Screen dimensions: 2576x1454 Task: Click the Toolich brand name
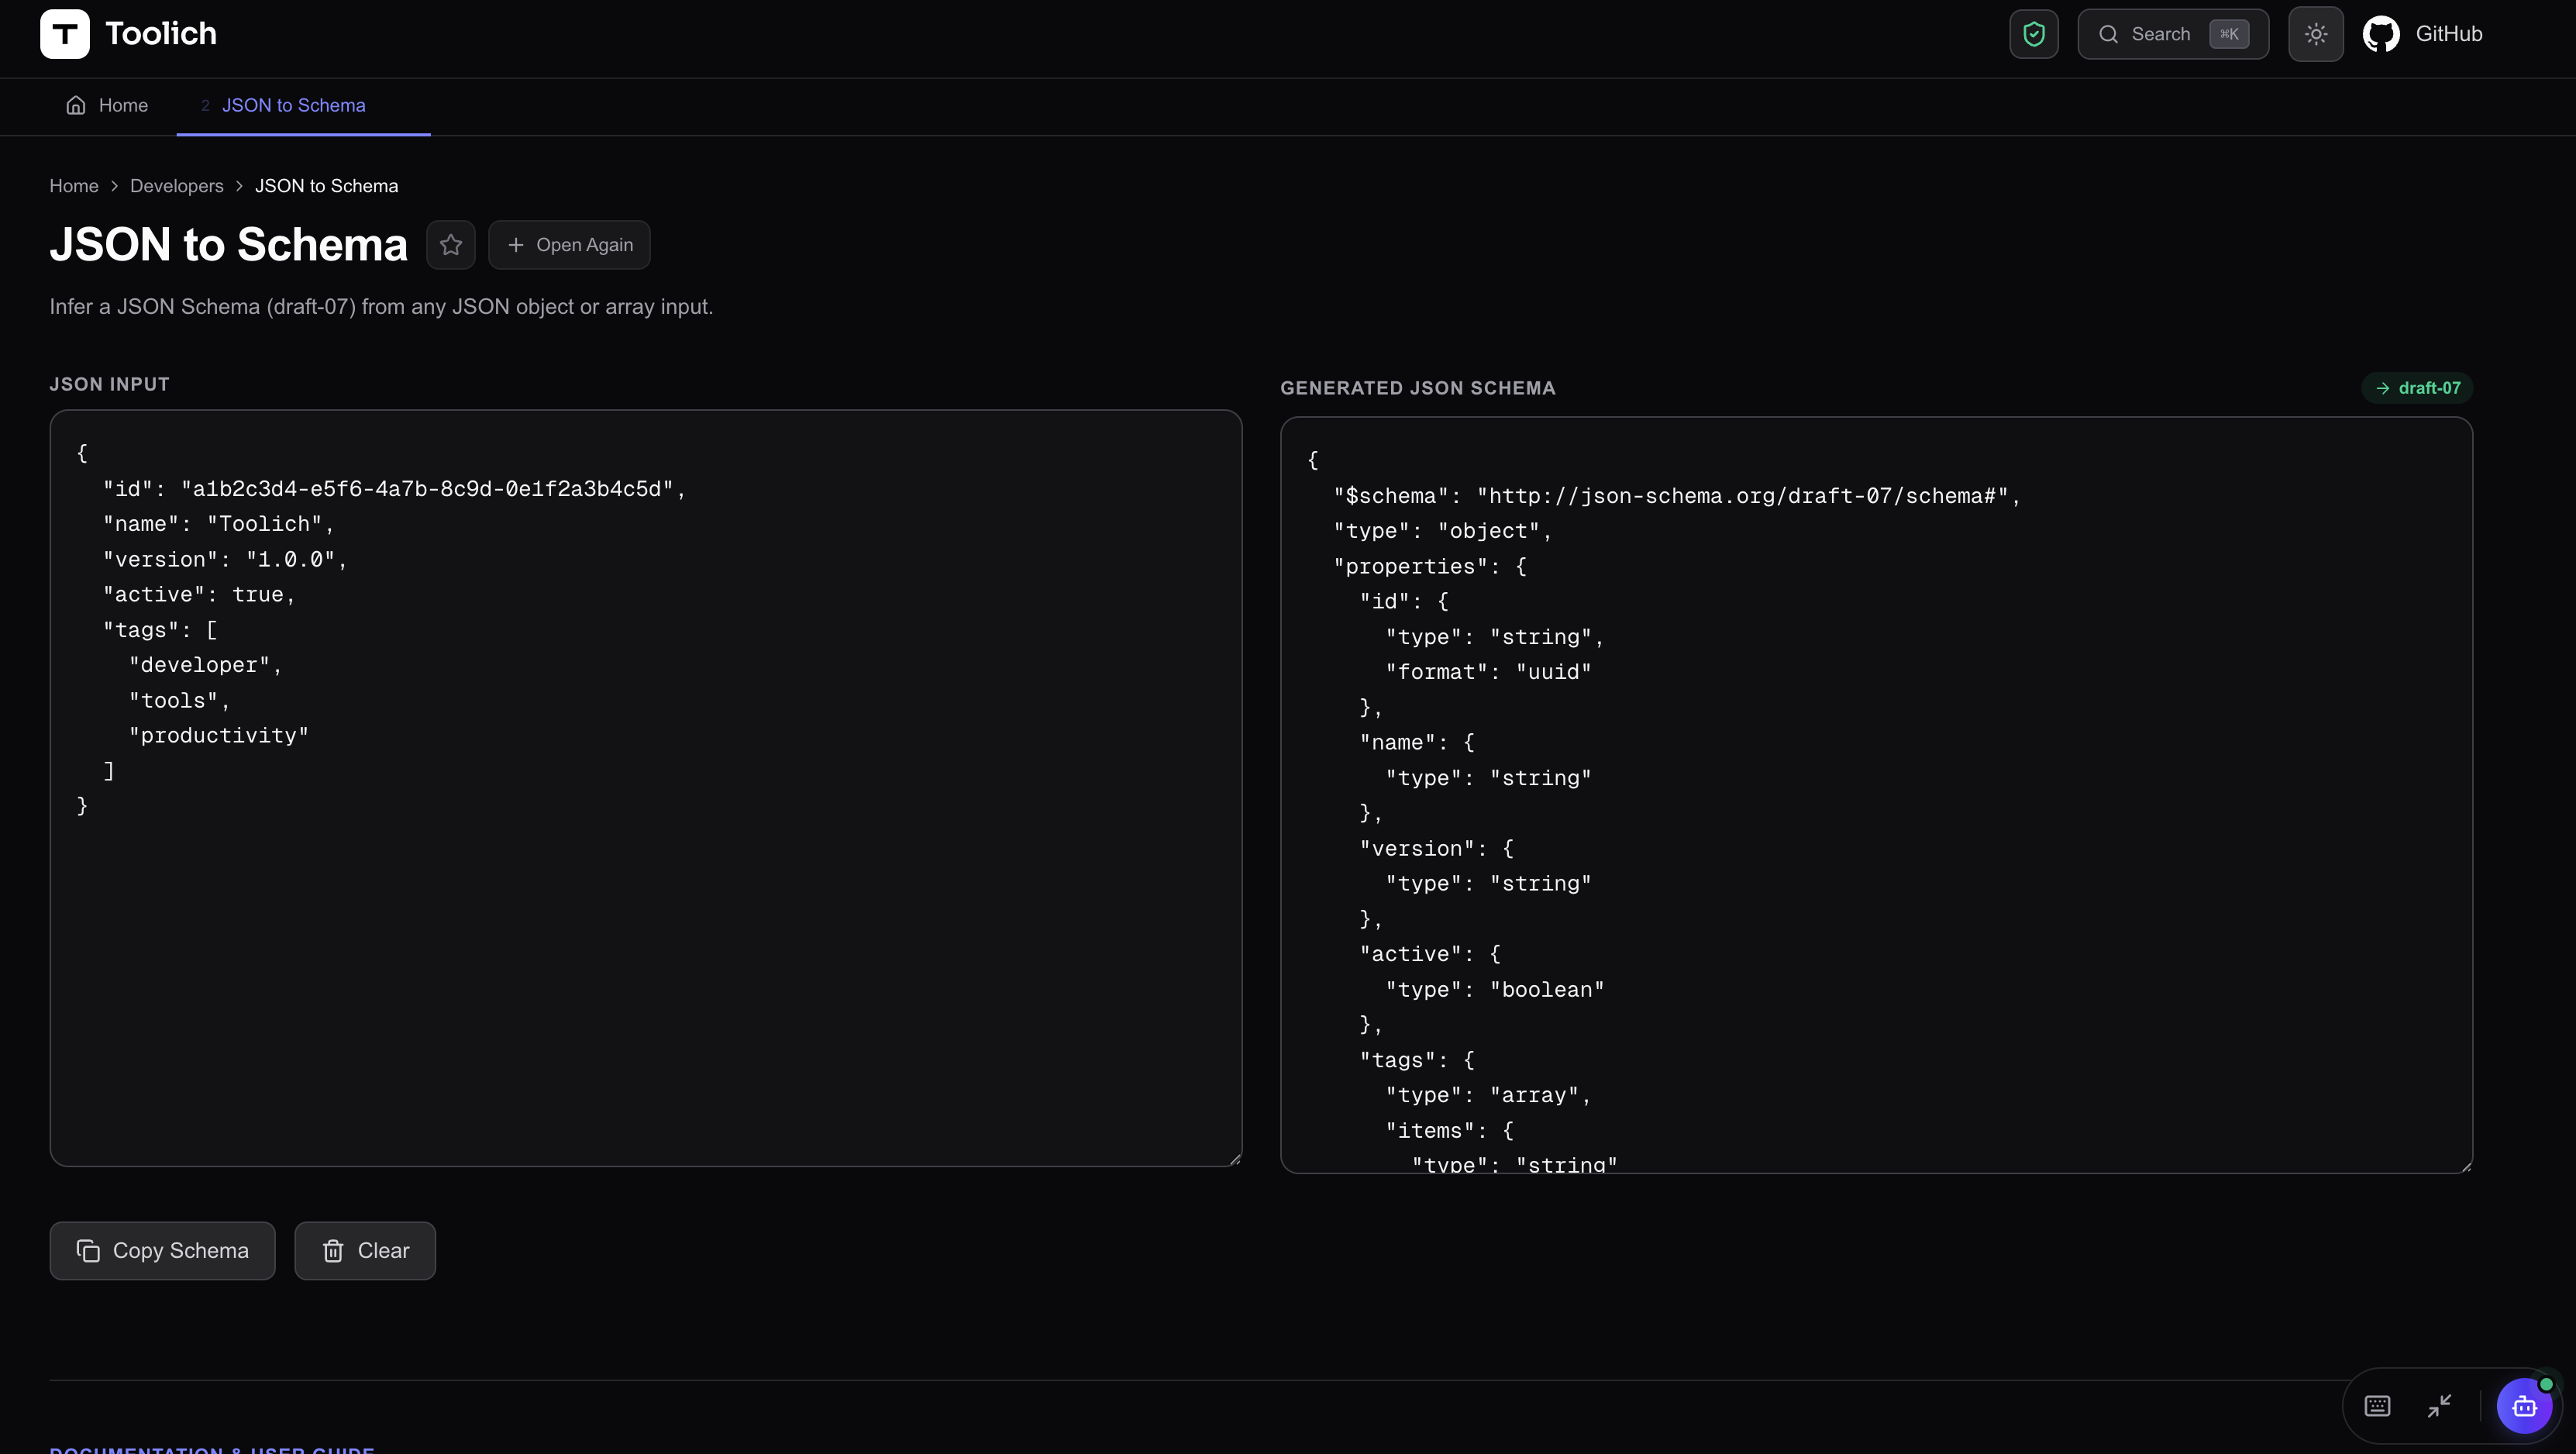(x=161, y=34)
